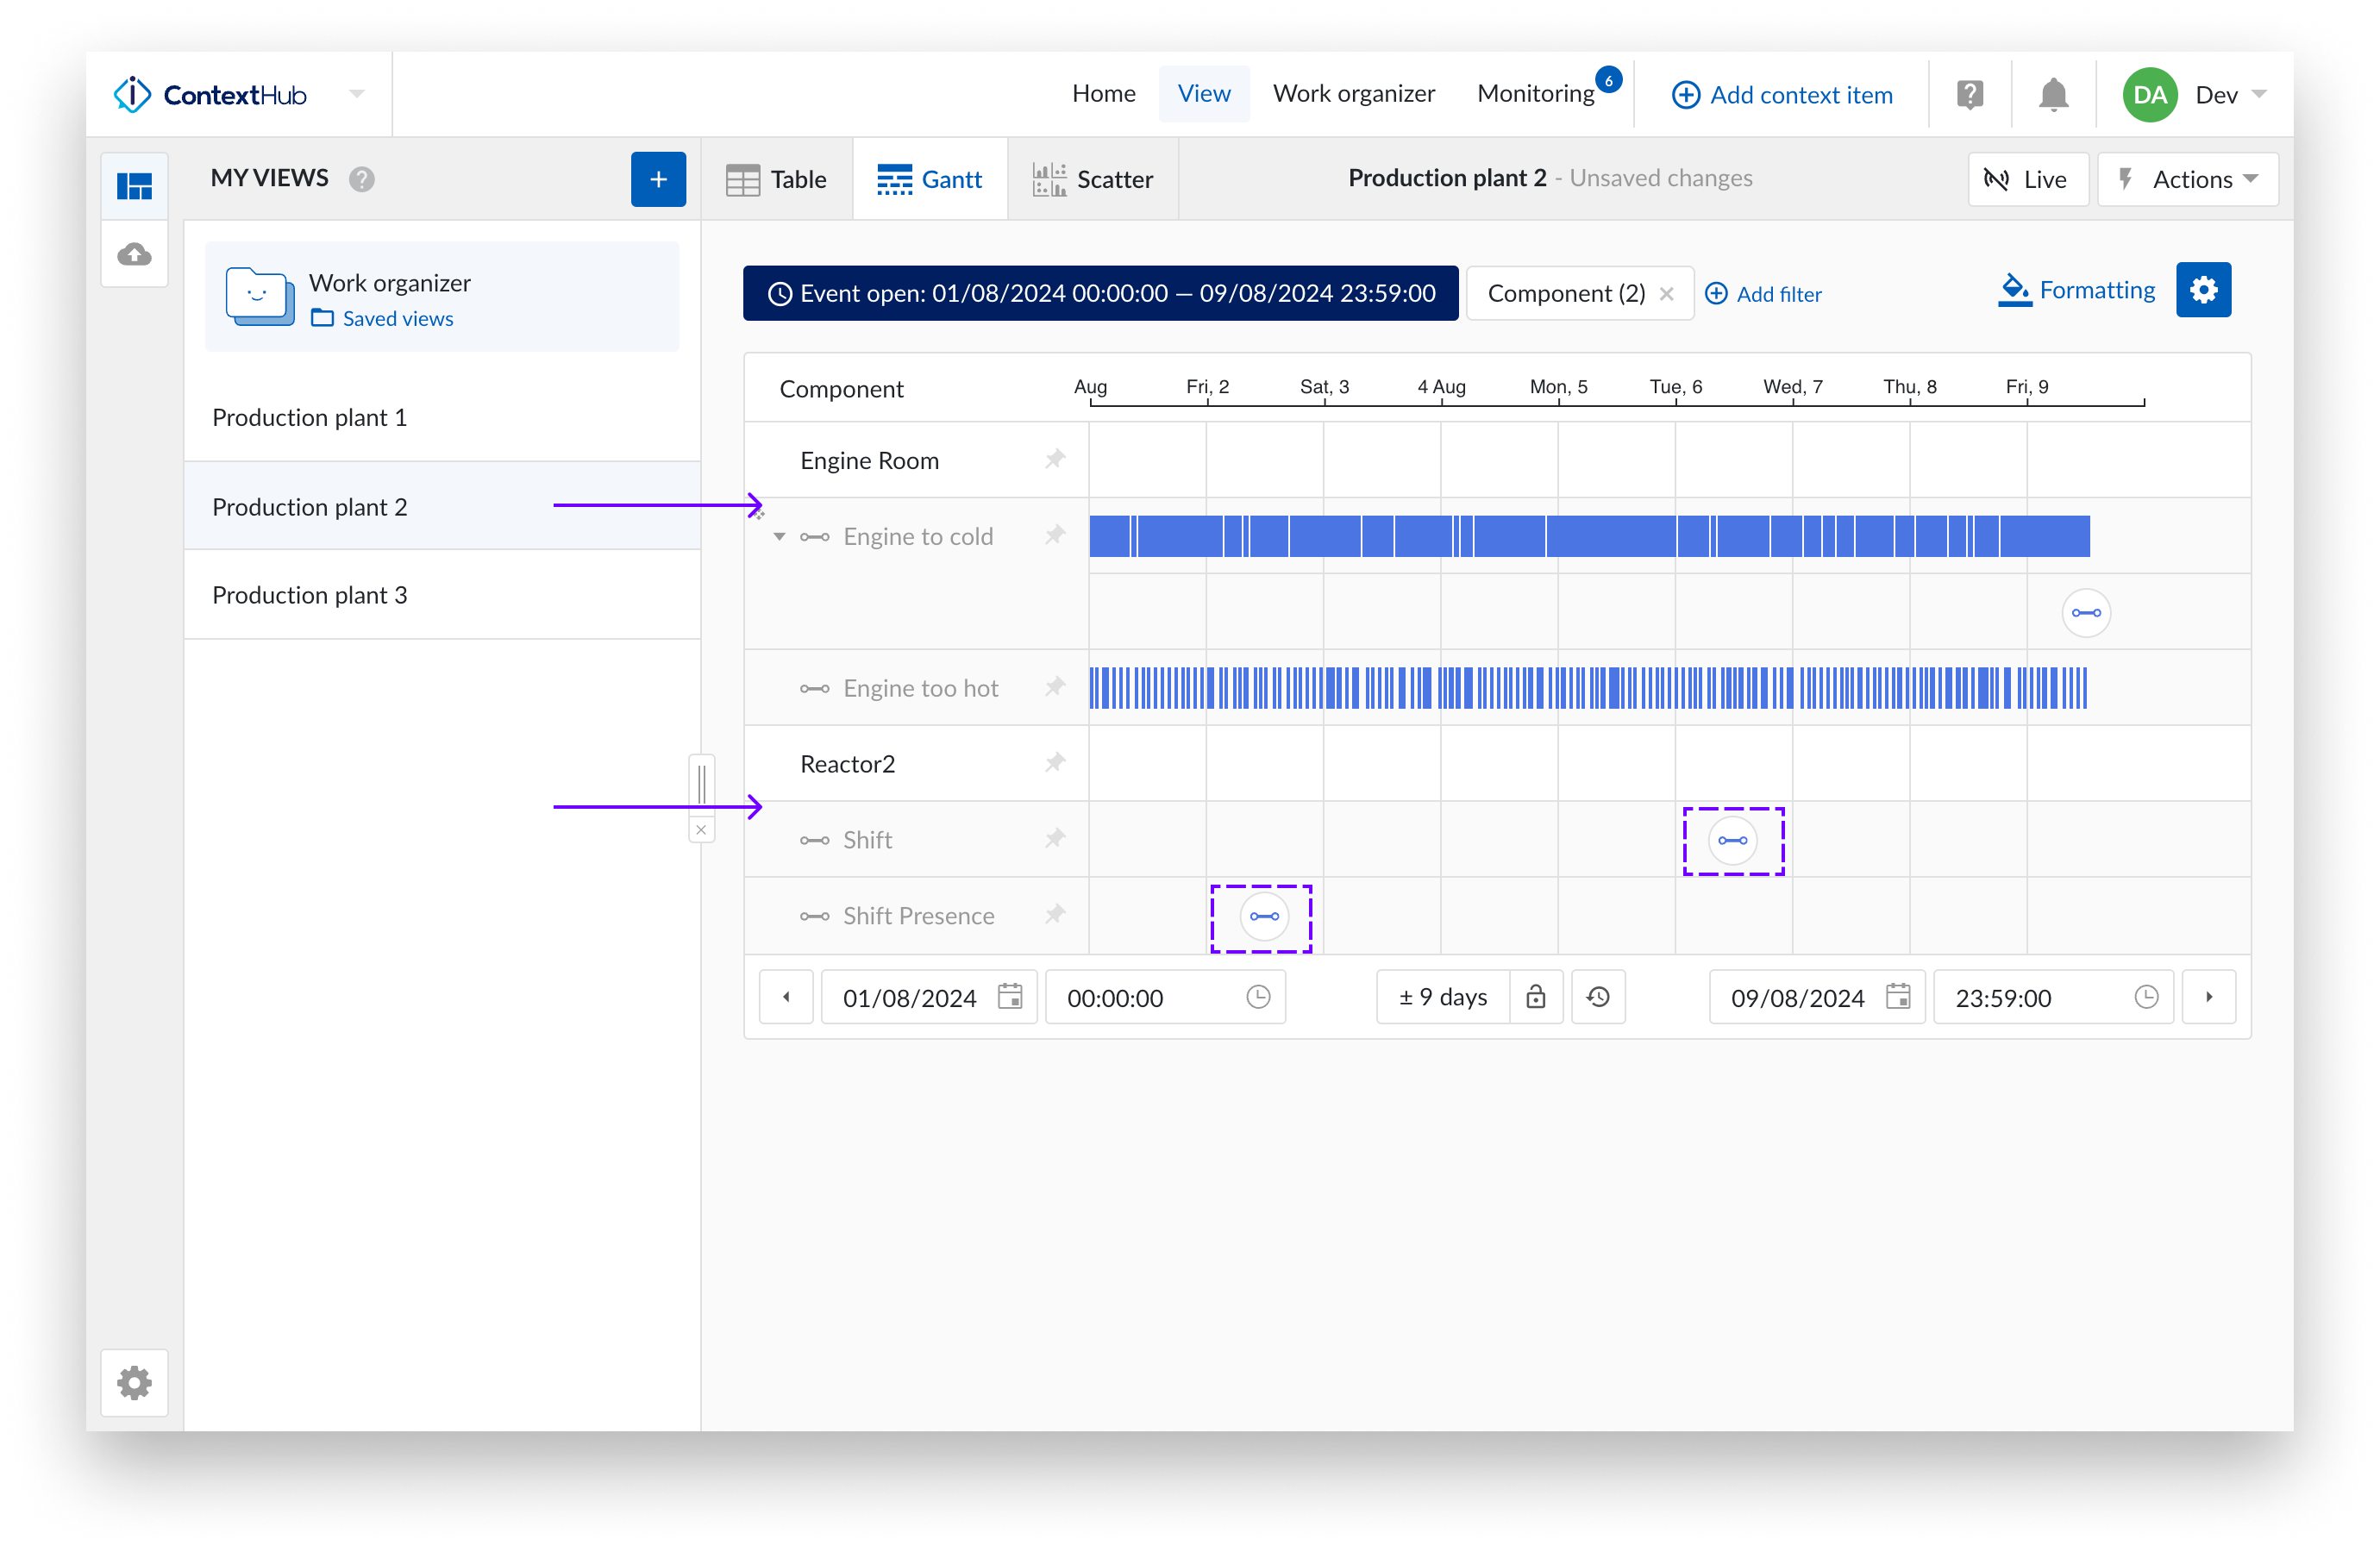The height and width of the screenshot is (1552, 2380).
Task: Select the Shift event marker on Tuesday
Action: point(1732,840)
